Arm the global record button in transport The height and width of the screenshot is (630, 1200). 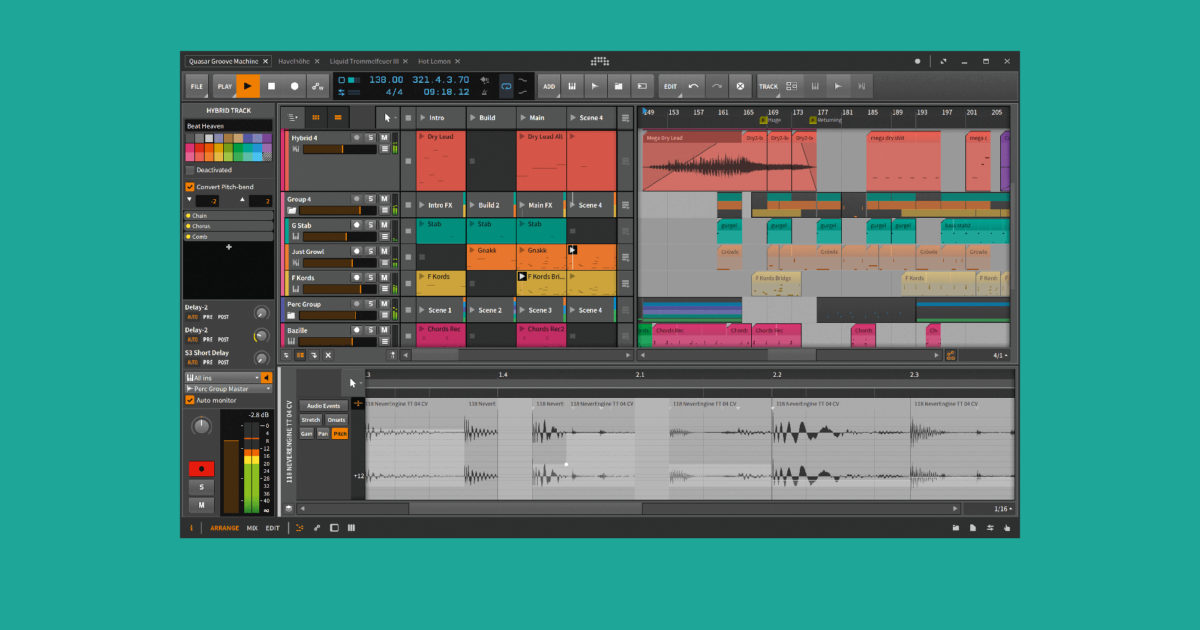(x=294, y=86)
